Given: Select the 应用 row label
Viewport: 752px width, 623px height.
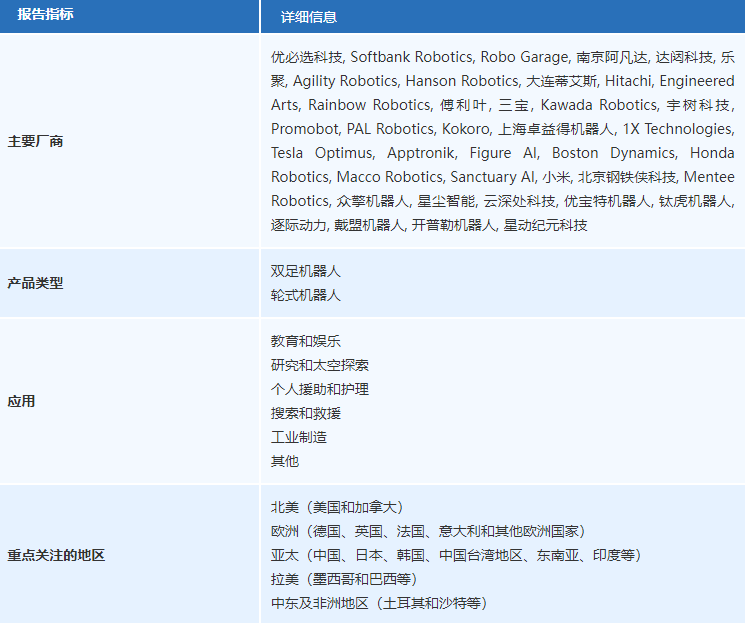Looking at the screenshot, I should (21, 401).
